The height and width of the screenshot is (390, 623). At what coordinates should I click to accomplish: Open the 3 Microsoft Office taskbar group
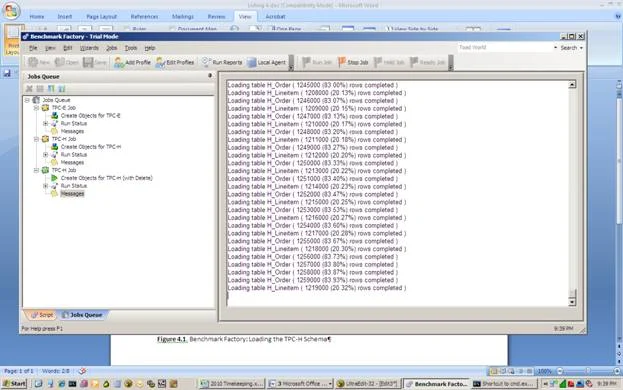[x=300, y=384]
